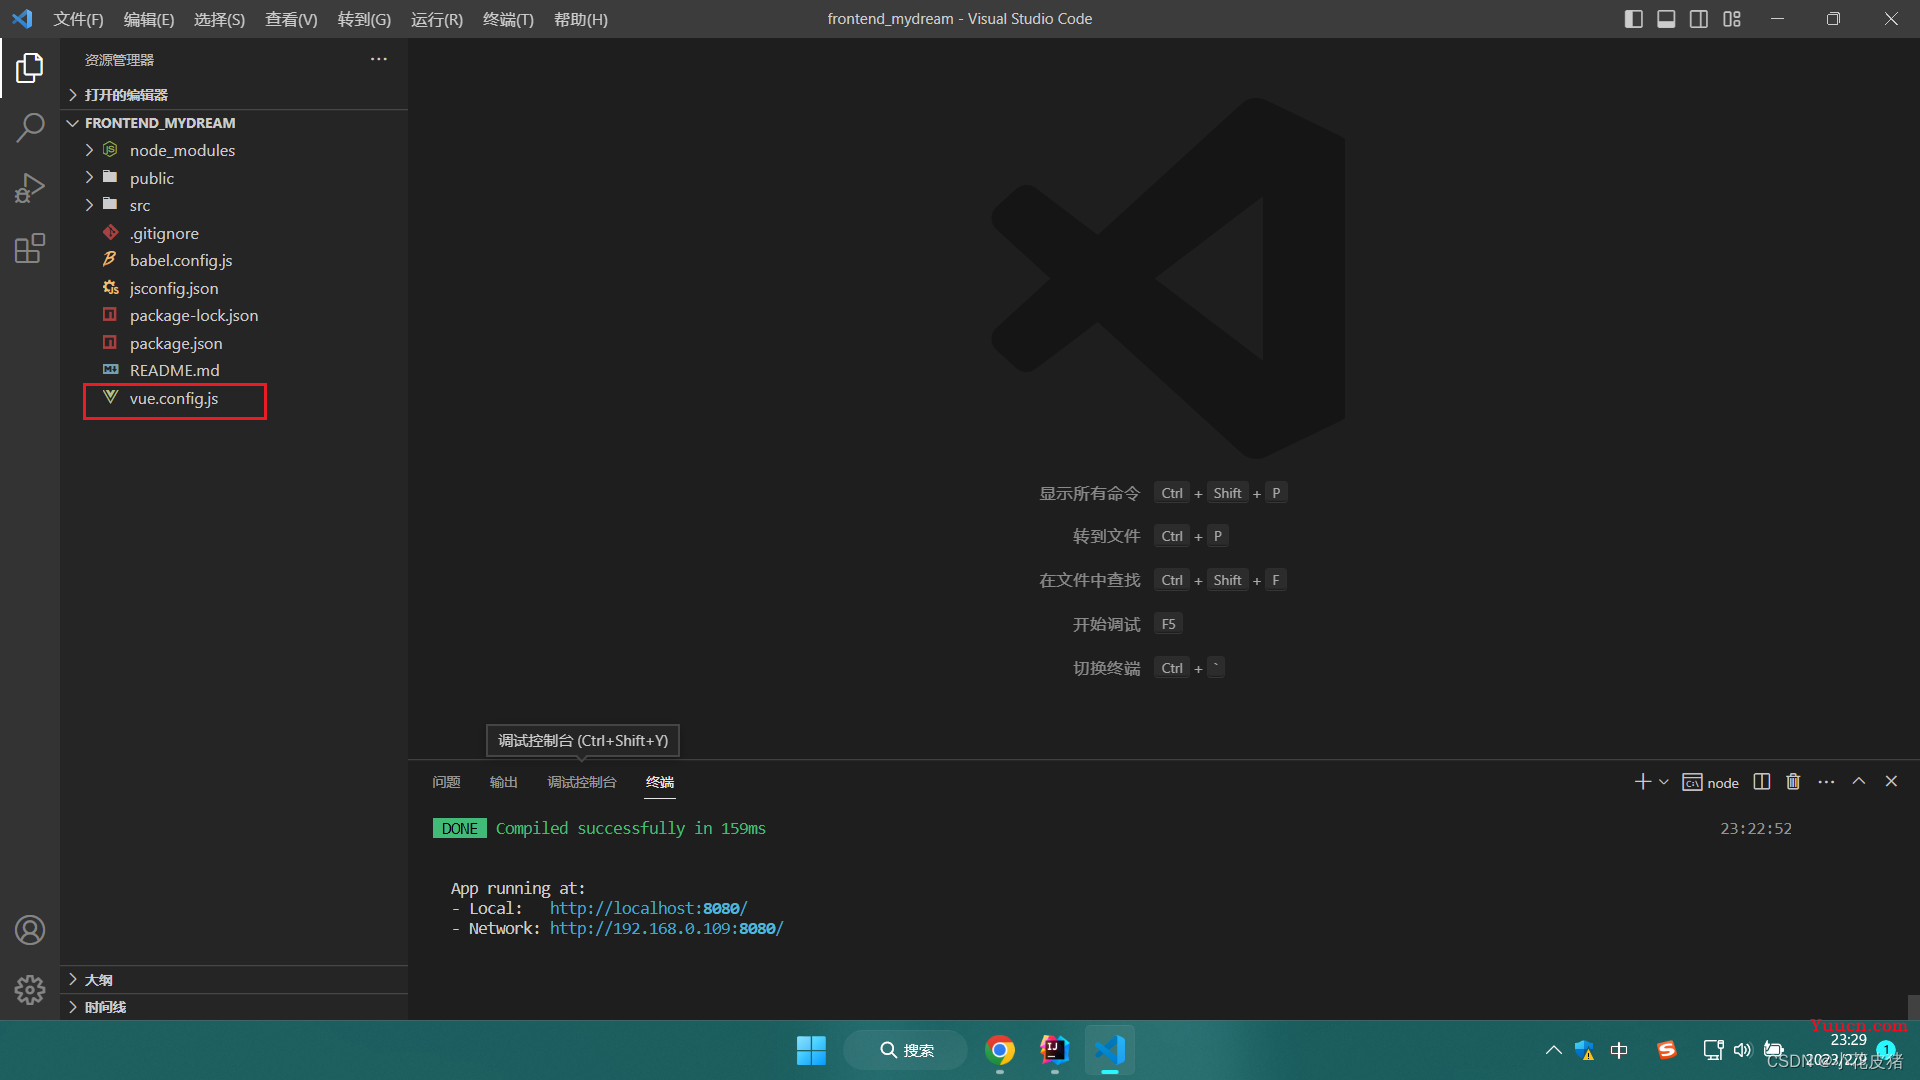Open volume speaker tray icon

1742,1050
